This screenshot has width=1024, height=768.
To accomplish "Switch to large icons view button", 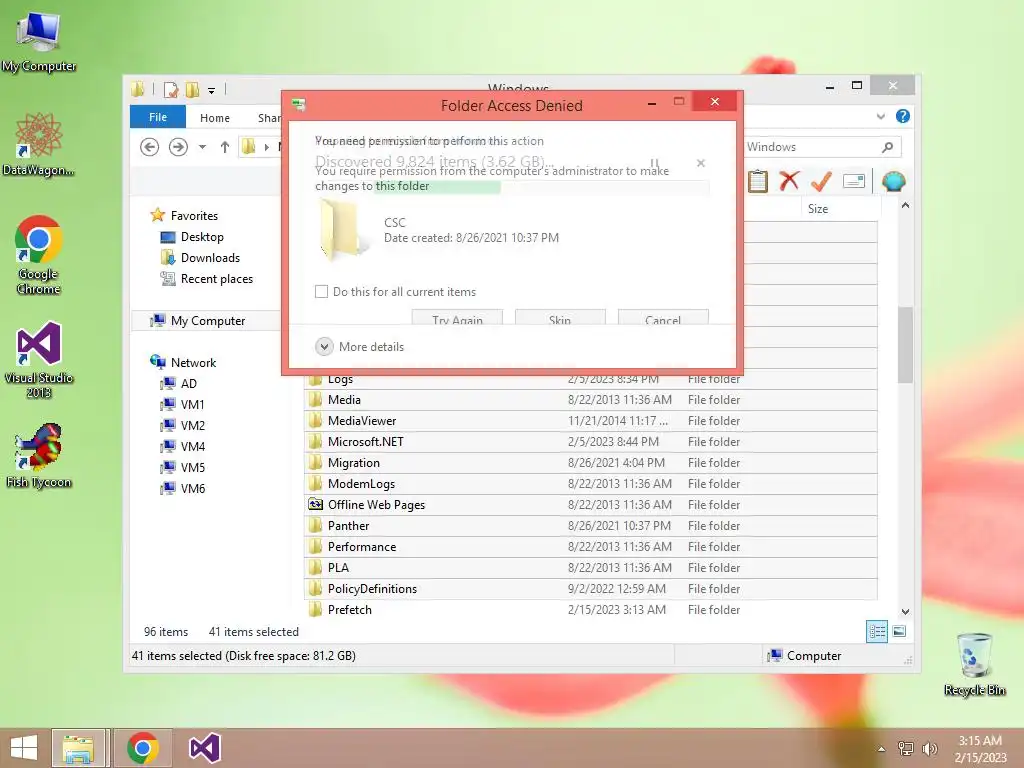I will (899, 631).
